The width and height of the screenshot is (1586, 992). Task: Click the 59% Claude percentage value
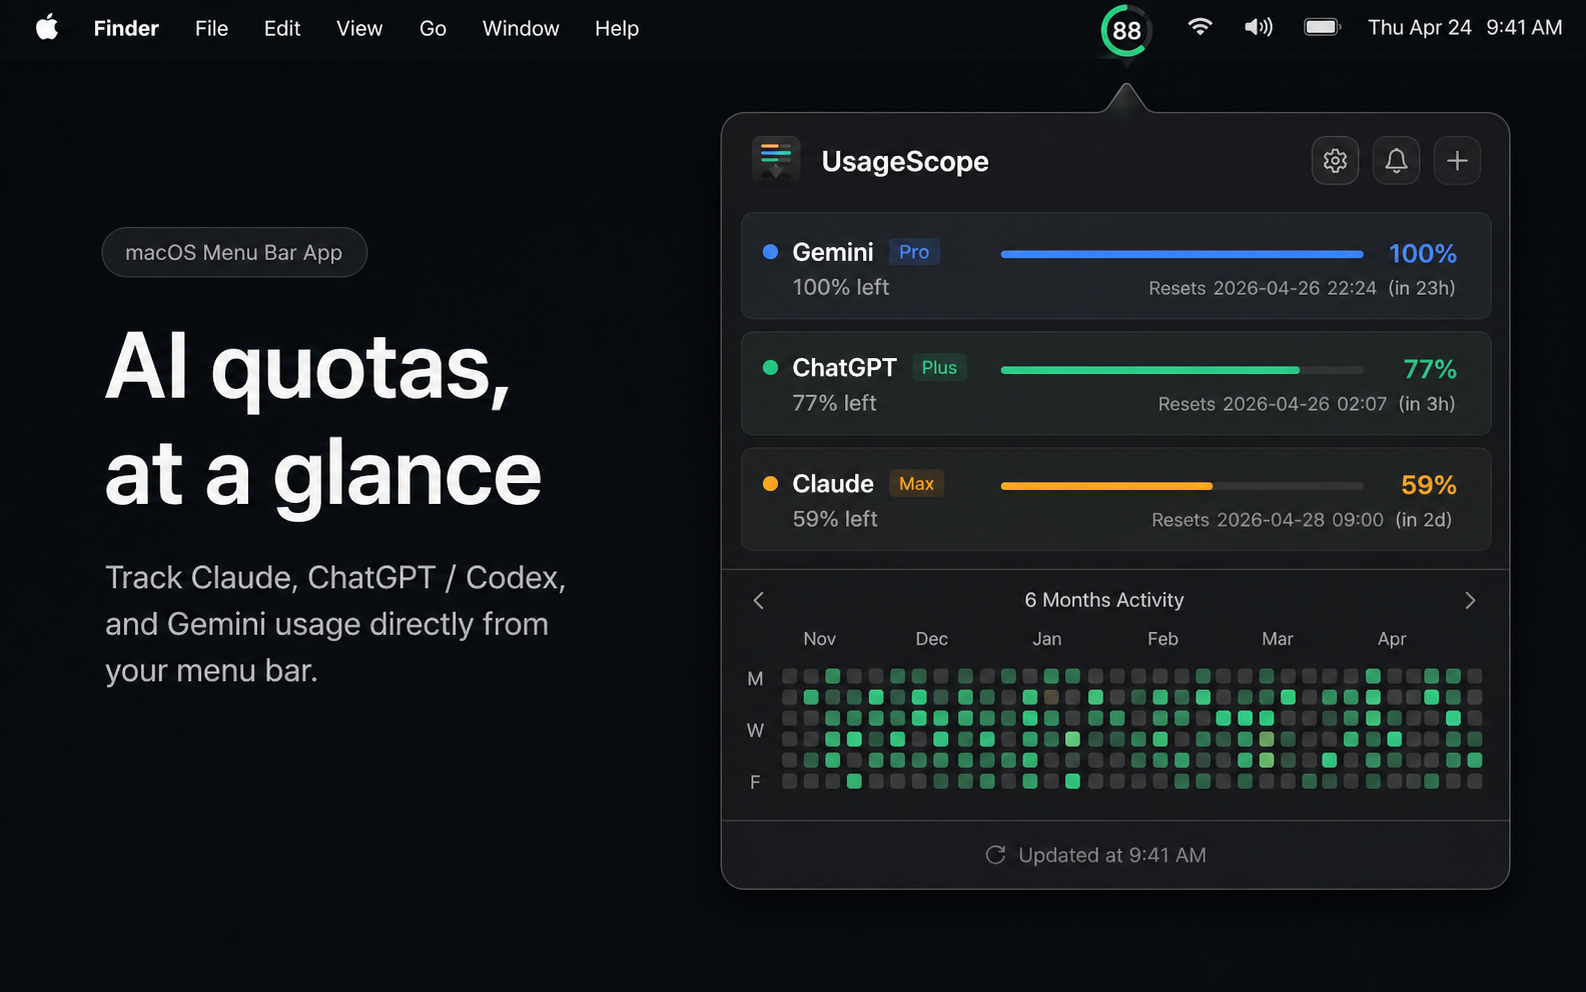tap(1429, 486)
